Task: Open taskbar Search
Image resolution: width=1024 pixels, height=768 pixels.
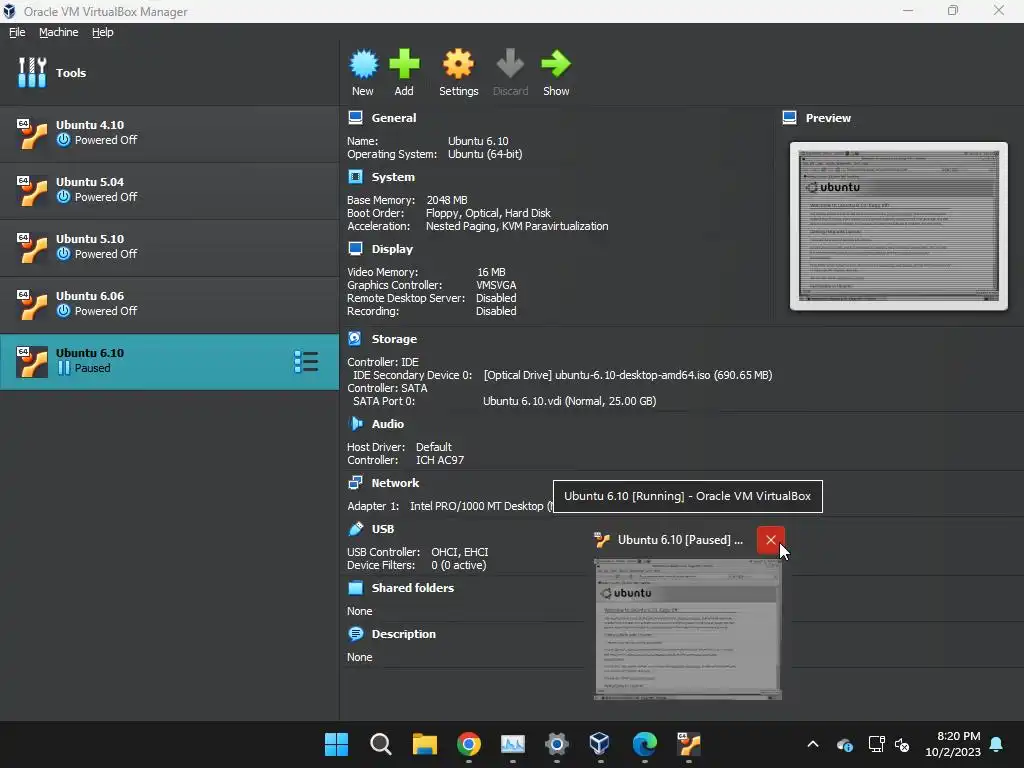Action: click(x=381, y=744)
